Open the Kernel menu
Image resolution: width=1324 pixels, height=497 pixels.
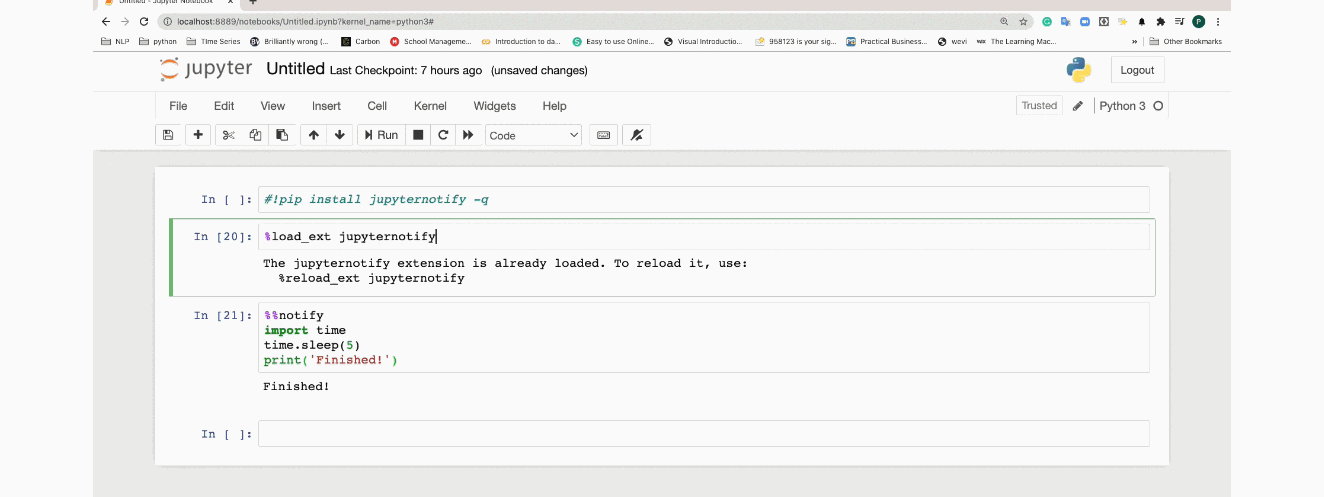pyautogui.click(x=430, y=106)
